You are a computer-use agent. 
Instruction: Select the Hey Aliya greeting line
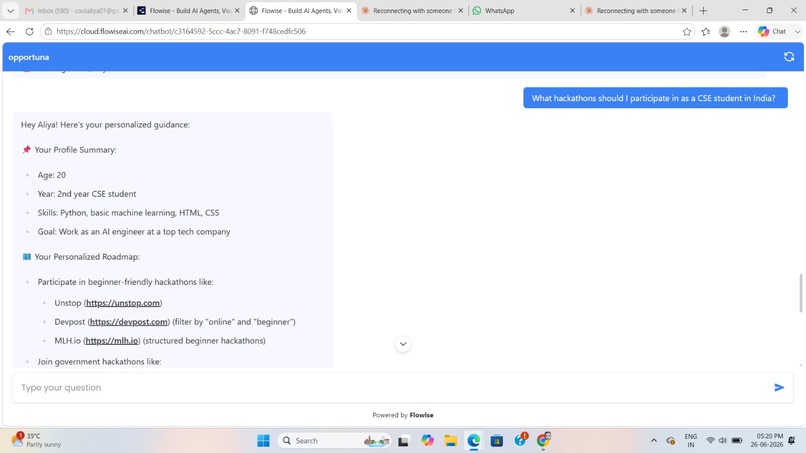click(x=105, y=124)
